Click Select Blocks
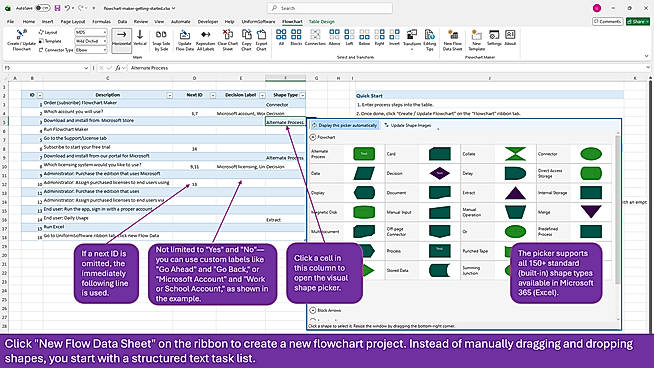Viewport: 654px width, 368px height. (x=296, y=38)
